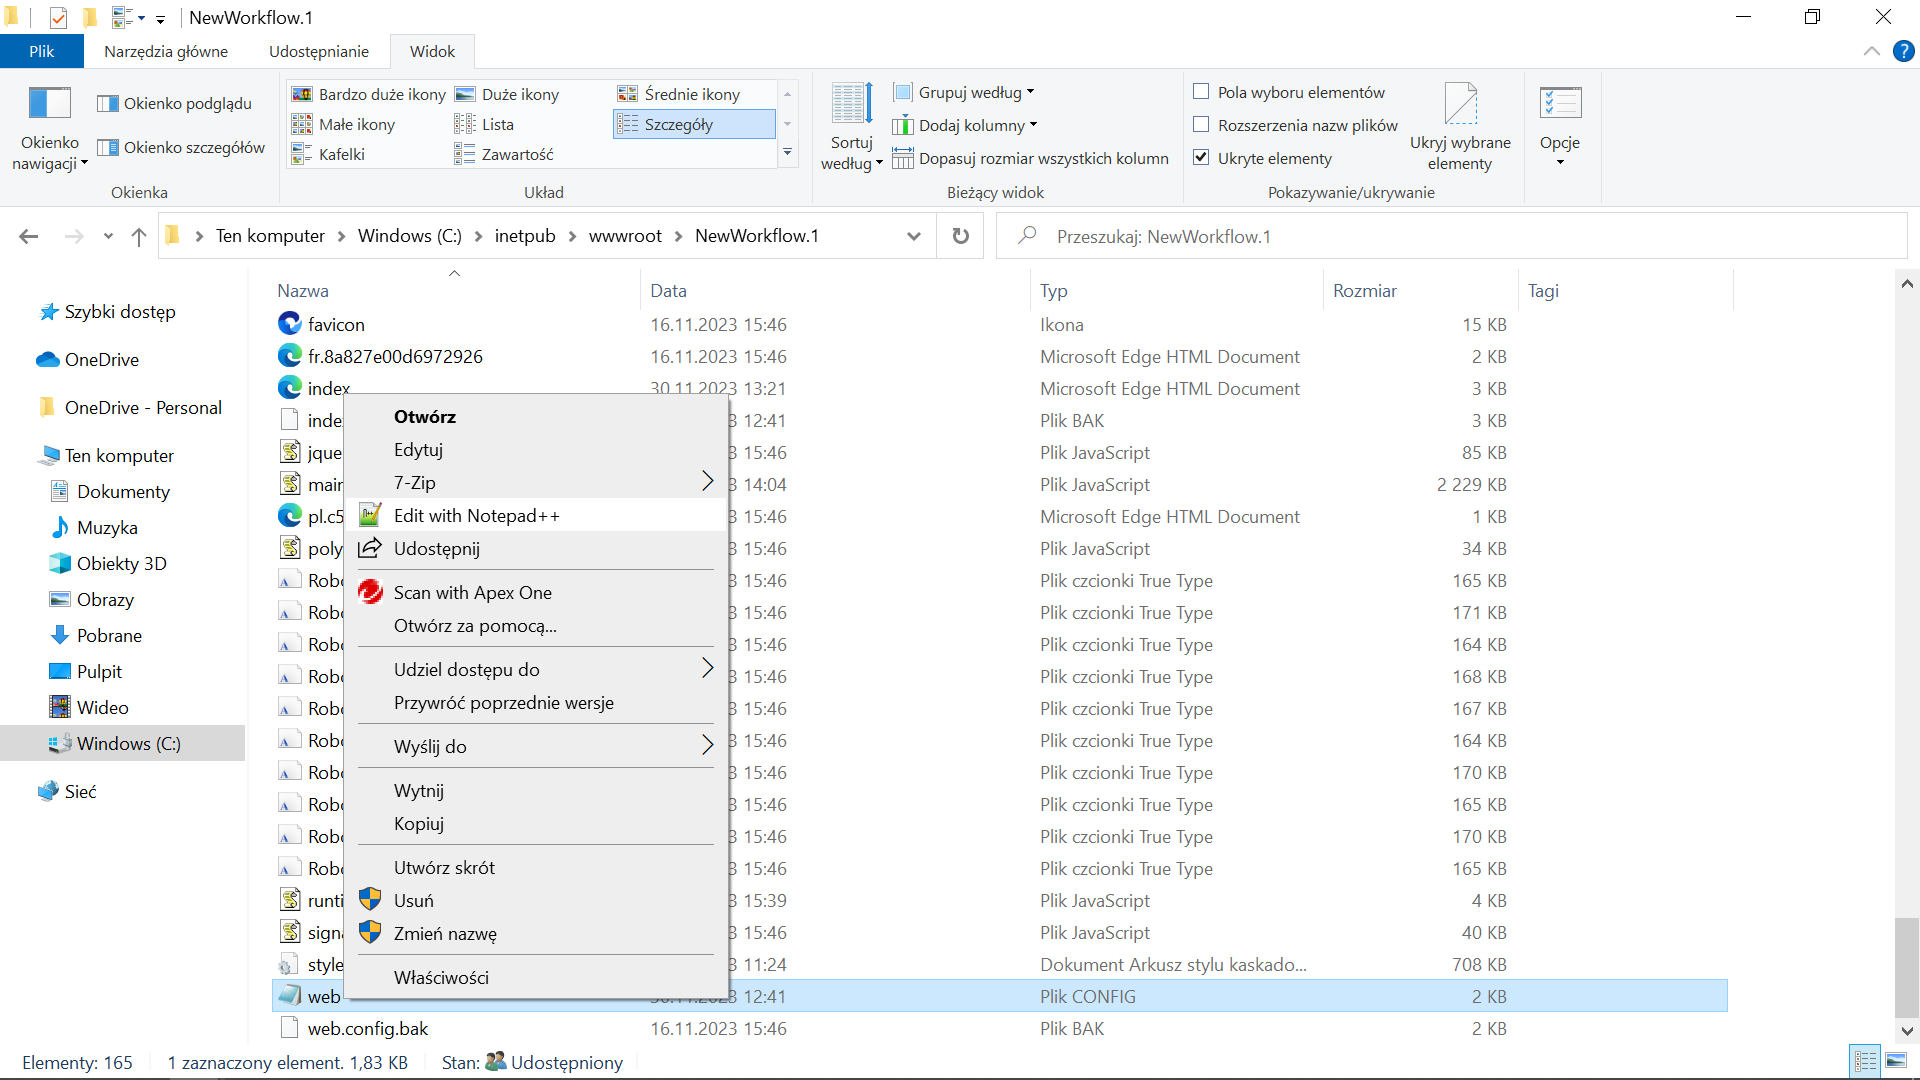Switch to details view status-bar icon
The width and height of the screenshot is (1920, 1080).
[x=1865, y=1061]
